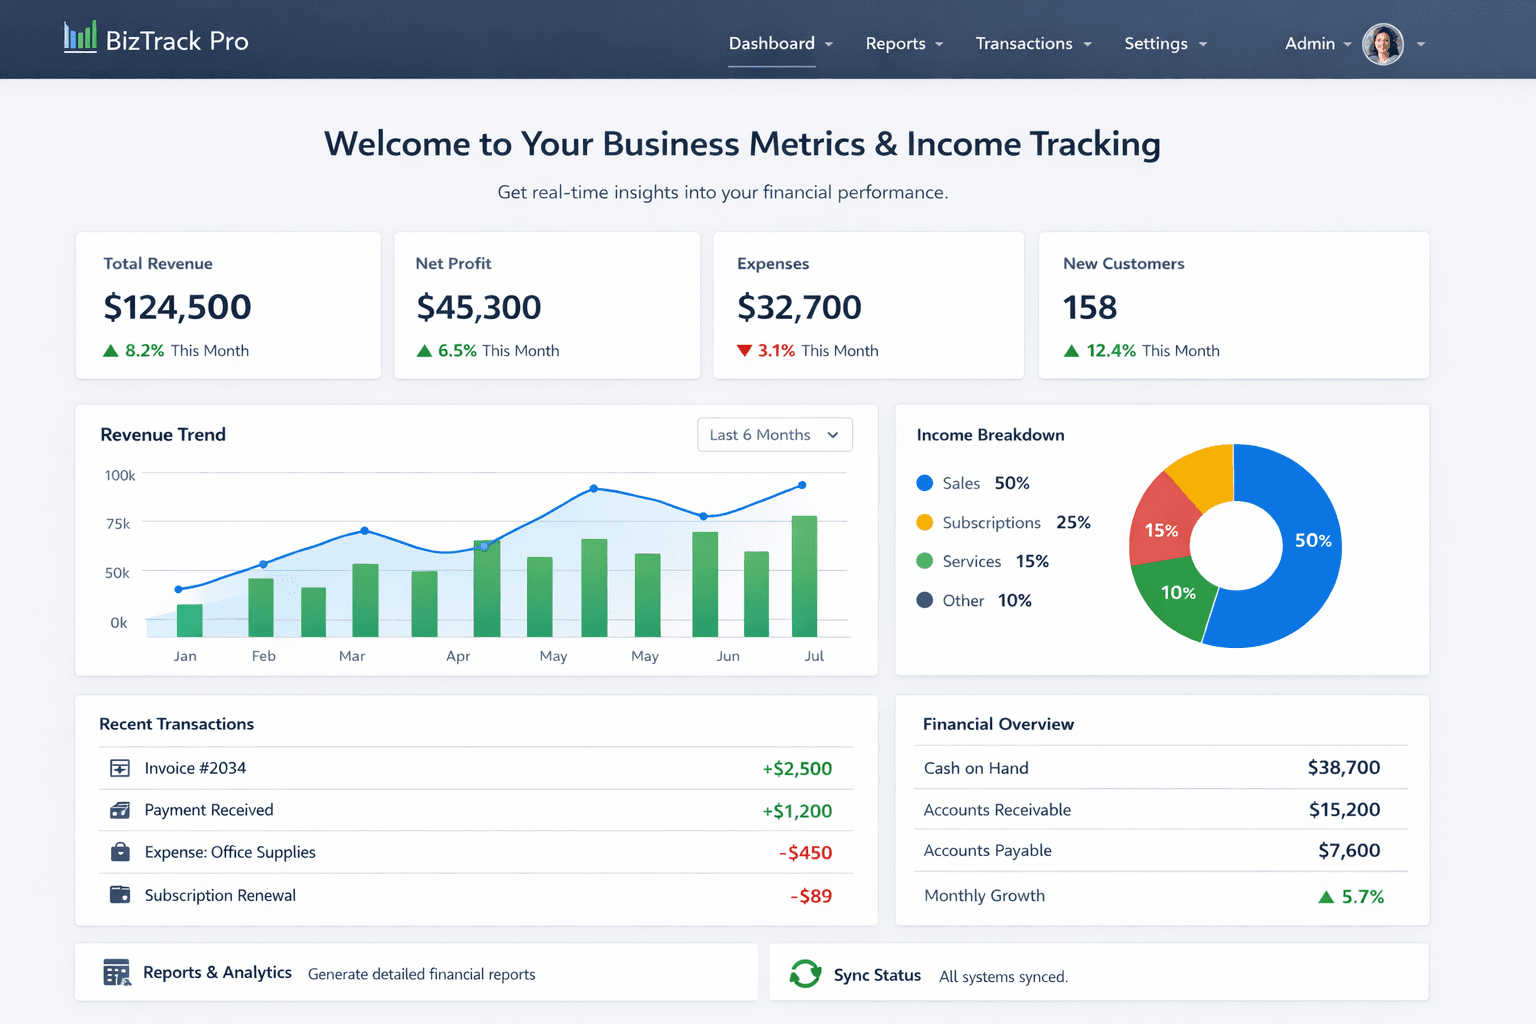The image size is (1536, 1024).
Task: Click the Admin profile avatar picture
Action: (1382, 44)
